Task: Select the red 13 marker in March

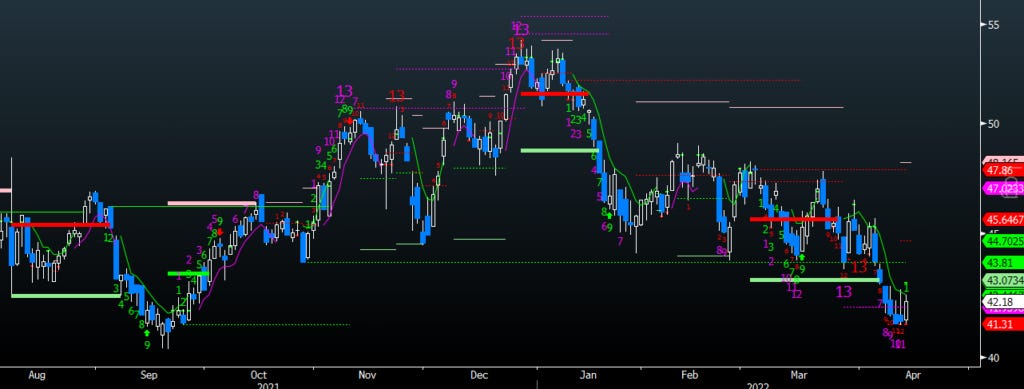Action: pos(859,266)
